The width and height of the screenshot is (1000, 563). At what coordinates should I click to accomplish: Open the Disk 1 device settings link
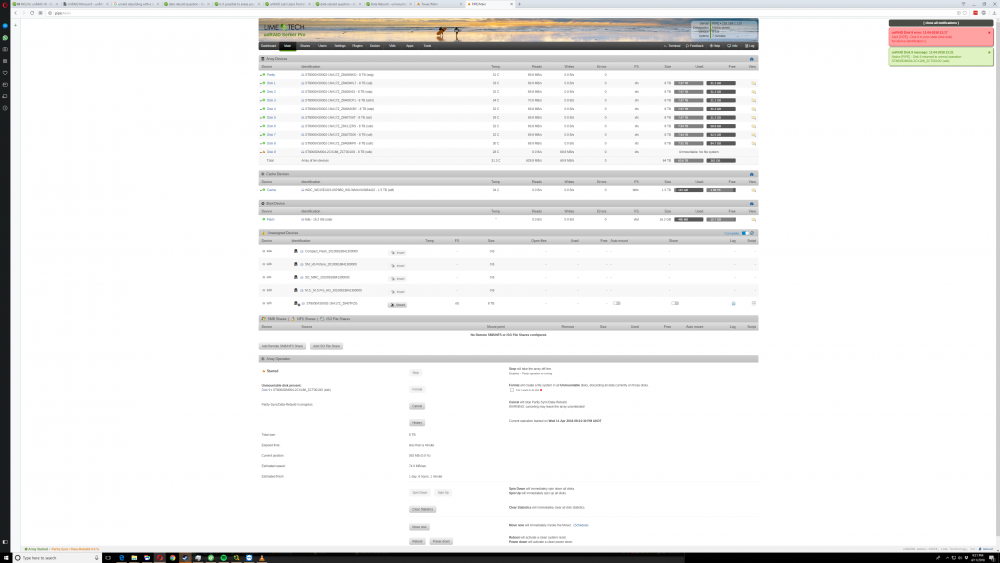click(x=271, y=83)
